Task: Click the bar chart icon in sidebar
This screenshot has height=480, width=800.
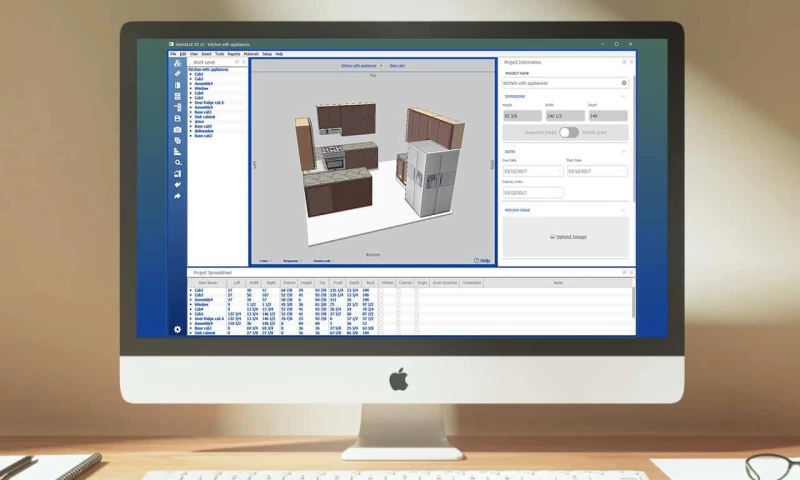Action: [x=177, y=151]
